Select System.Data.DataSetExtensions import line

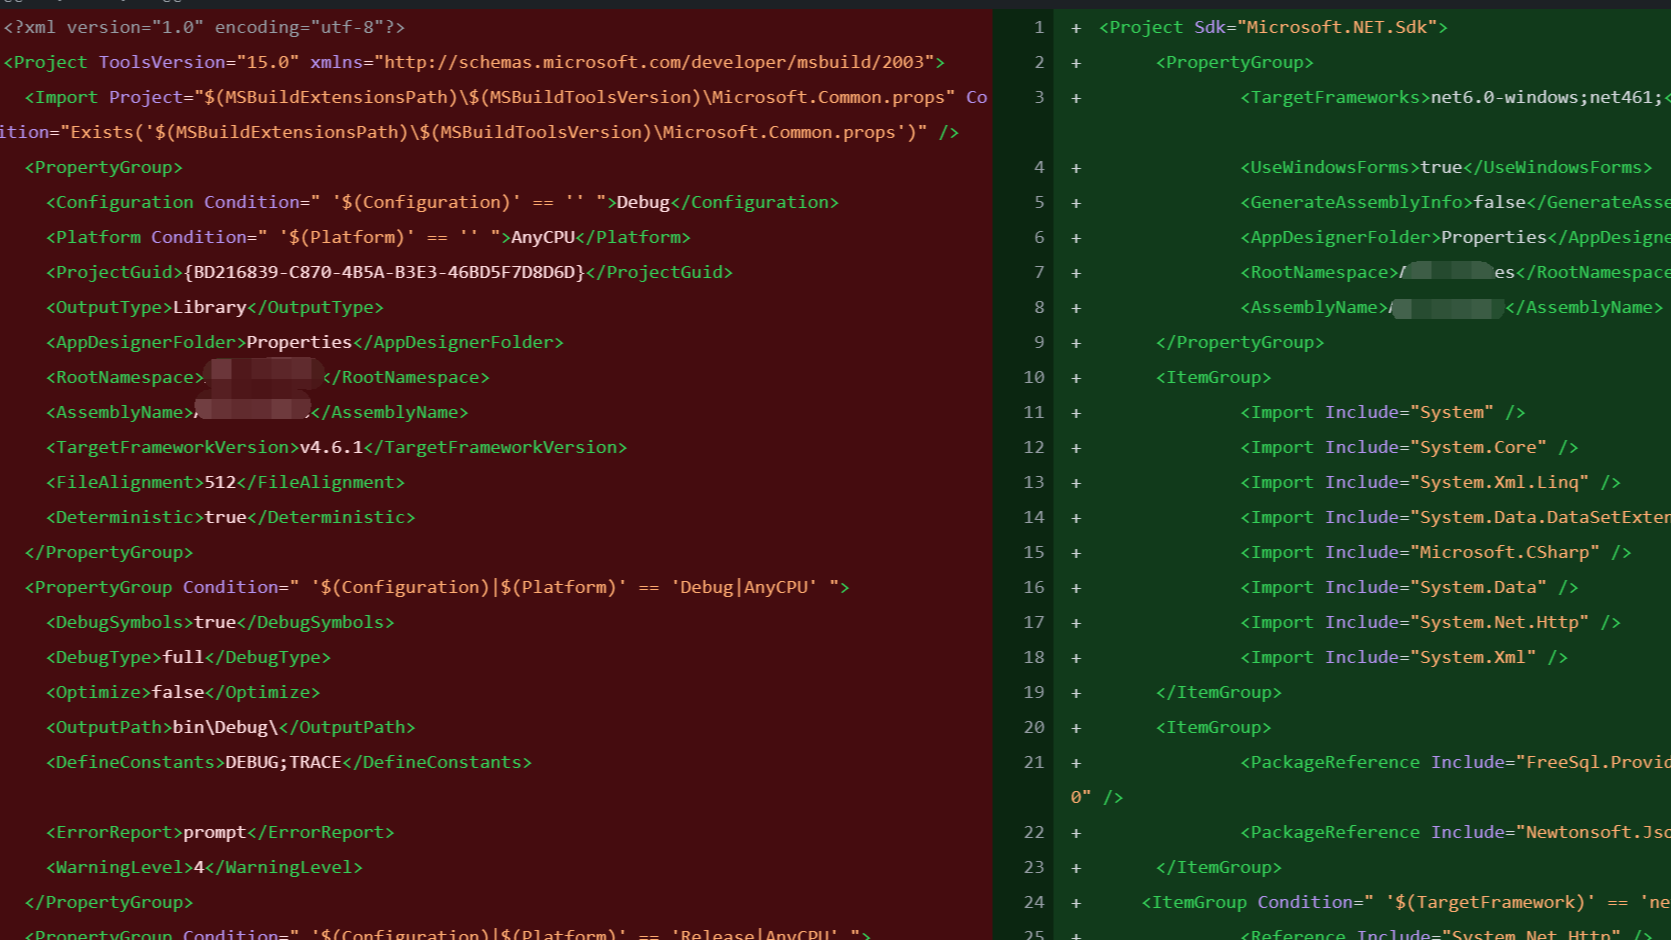coord(1455,517)
